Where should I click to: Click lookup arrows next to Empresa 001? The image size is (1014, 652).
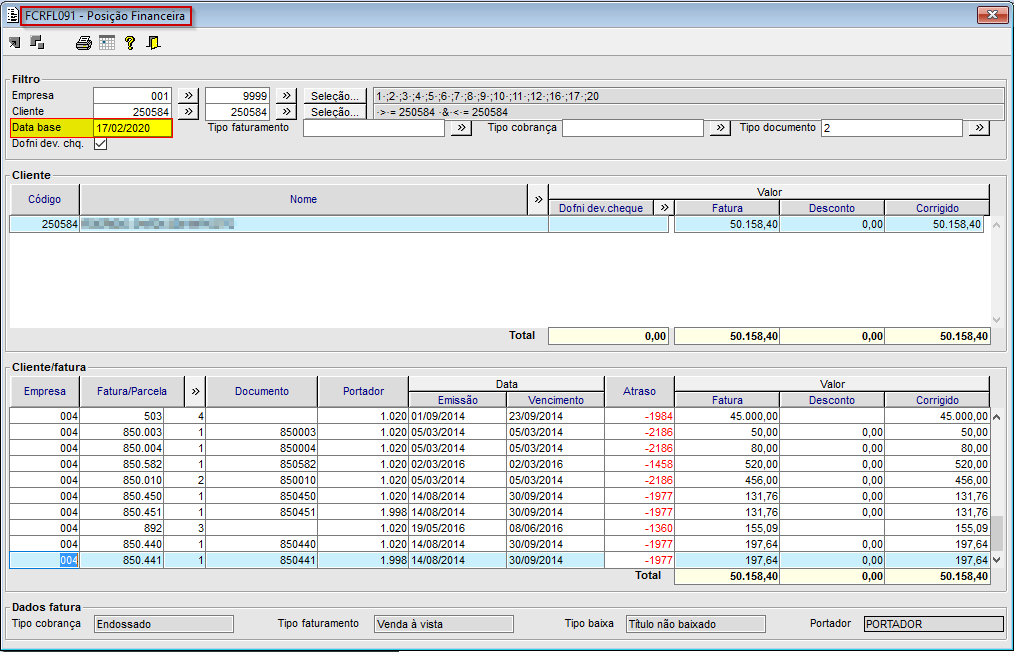[x=187, y=96]
